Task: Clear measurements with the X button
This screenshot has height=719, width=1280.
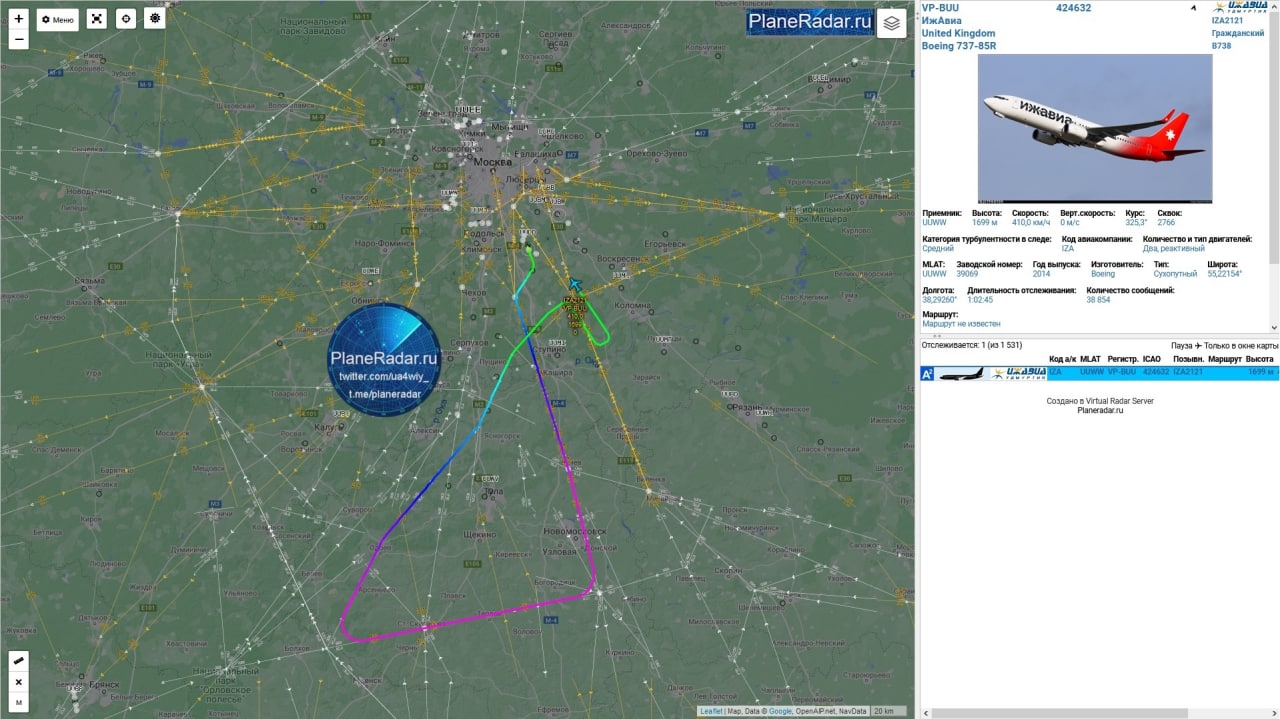Action: (x=18, y=682)
